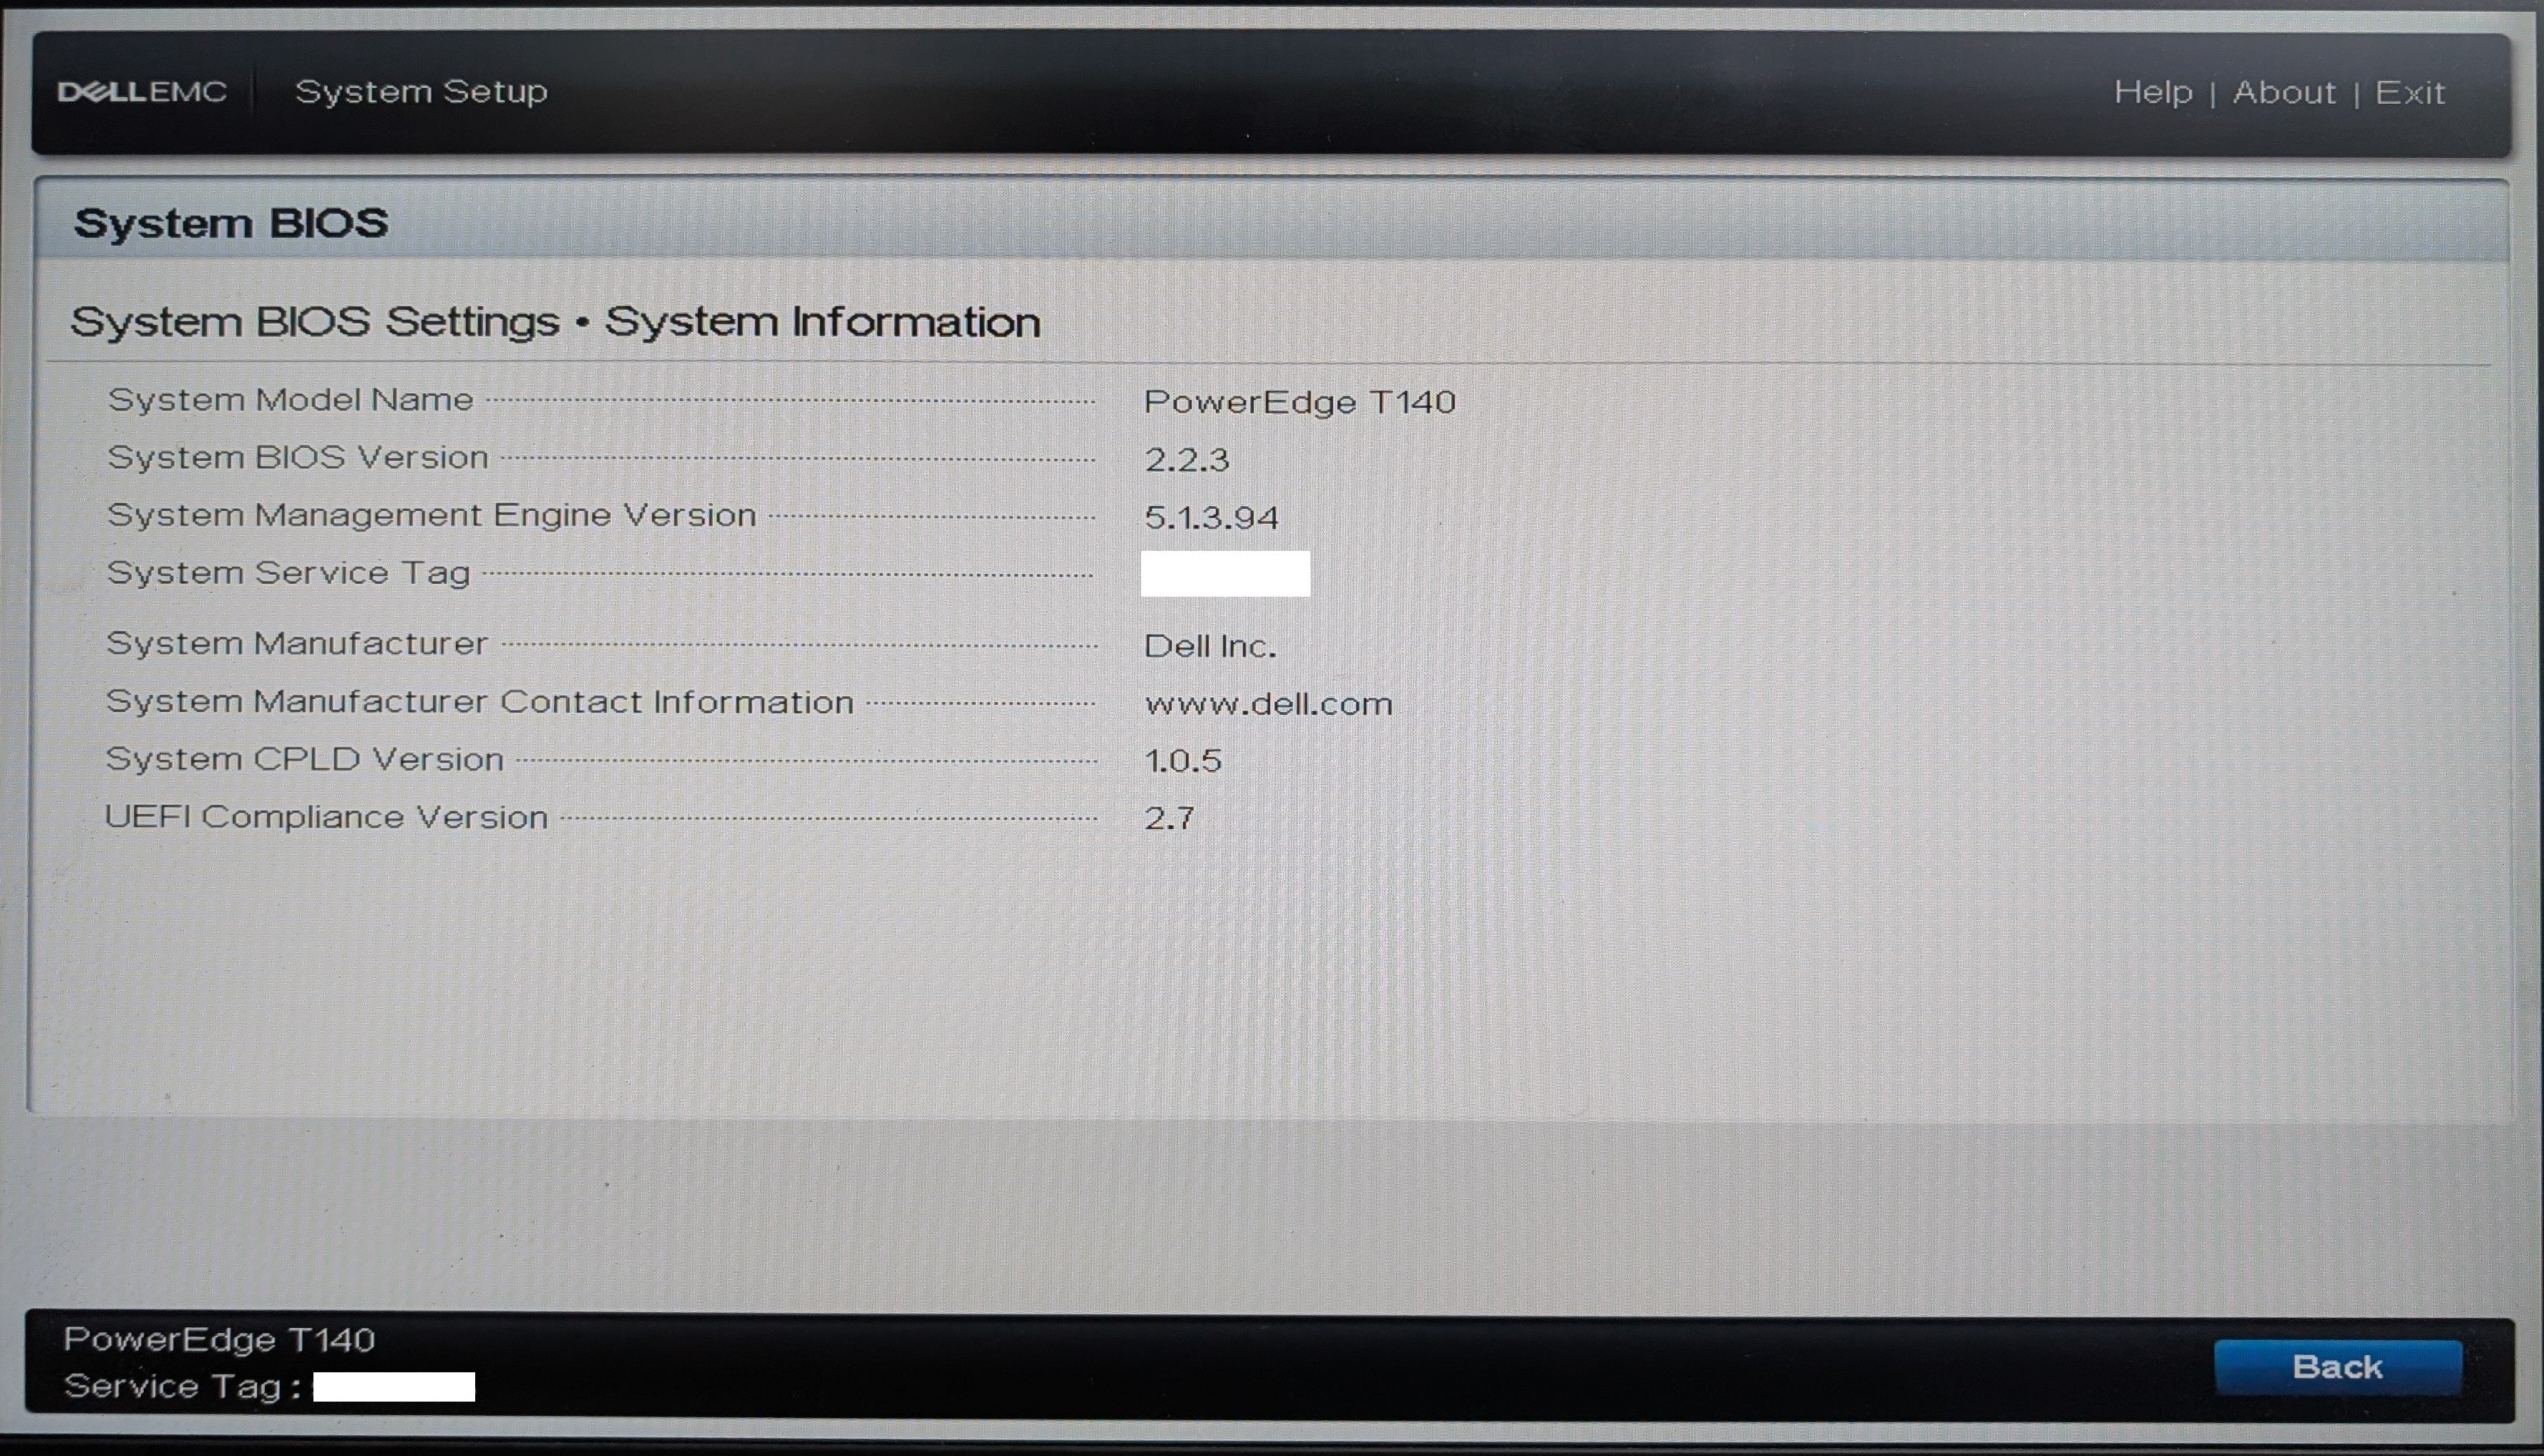Click the Dell Inc. manufacturer value
The width and height of the screenshot is (2544, 1456).
click(x=1210, y=646)
